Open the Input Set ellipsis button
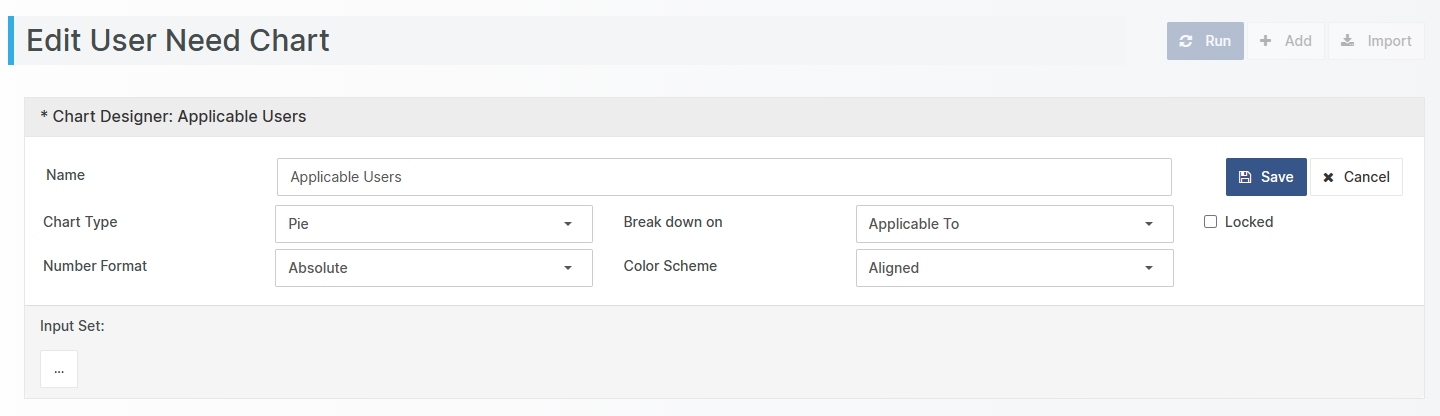This screenshot has width=1440, height=416. [59, 369]
